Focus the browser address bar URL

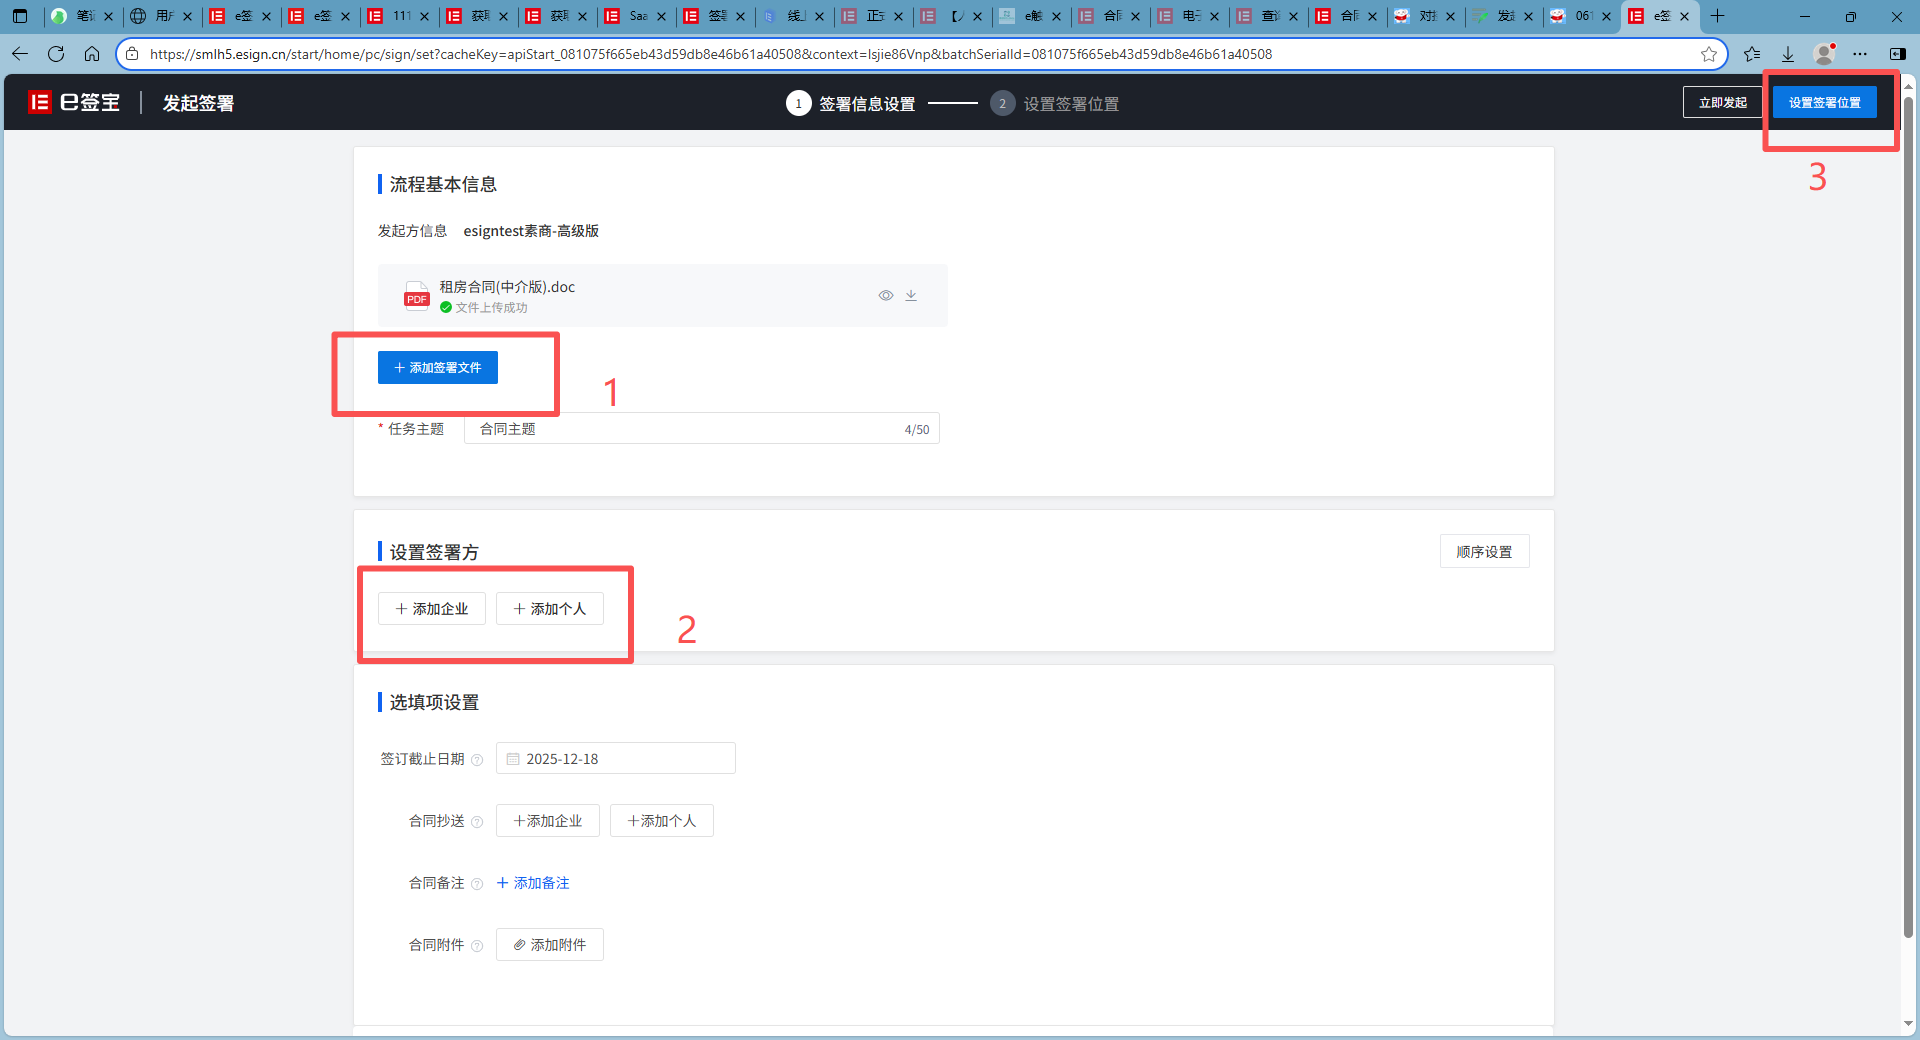coord(711,54)
